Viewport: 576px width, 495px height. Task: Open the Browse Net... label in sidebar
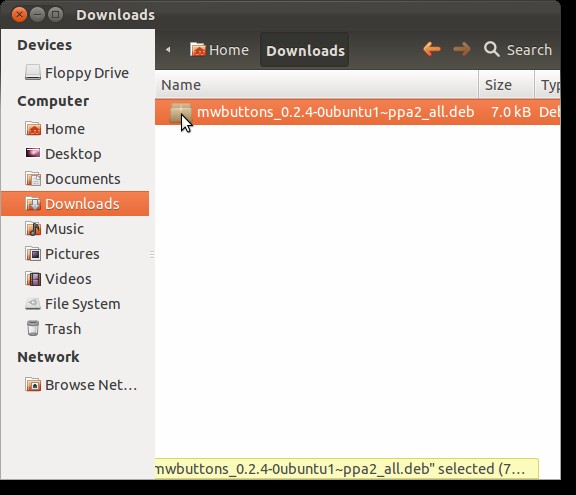pos(91,385)
